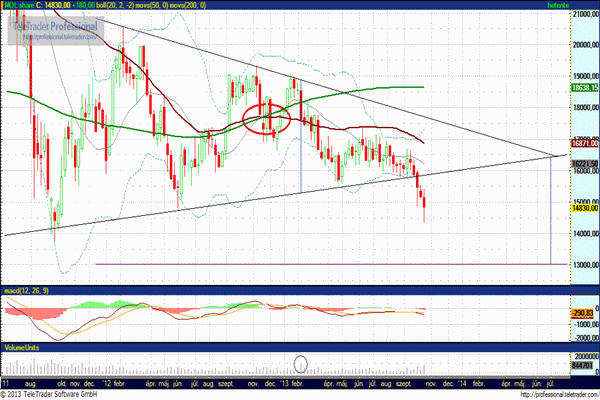Image resolution: width=600 pixels, height=400 pixels.
Task: Click the small oval marker in the volume panel
Action: tap(299, 361)
